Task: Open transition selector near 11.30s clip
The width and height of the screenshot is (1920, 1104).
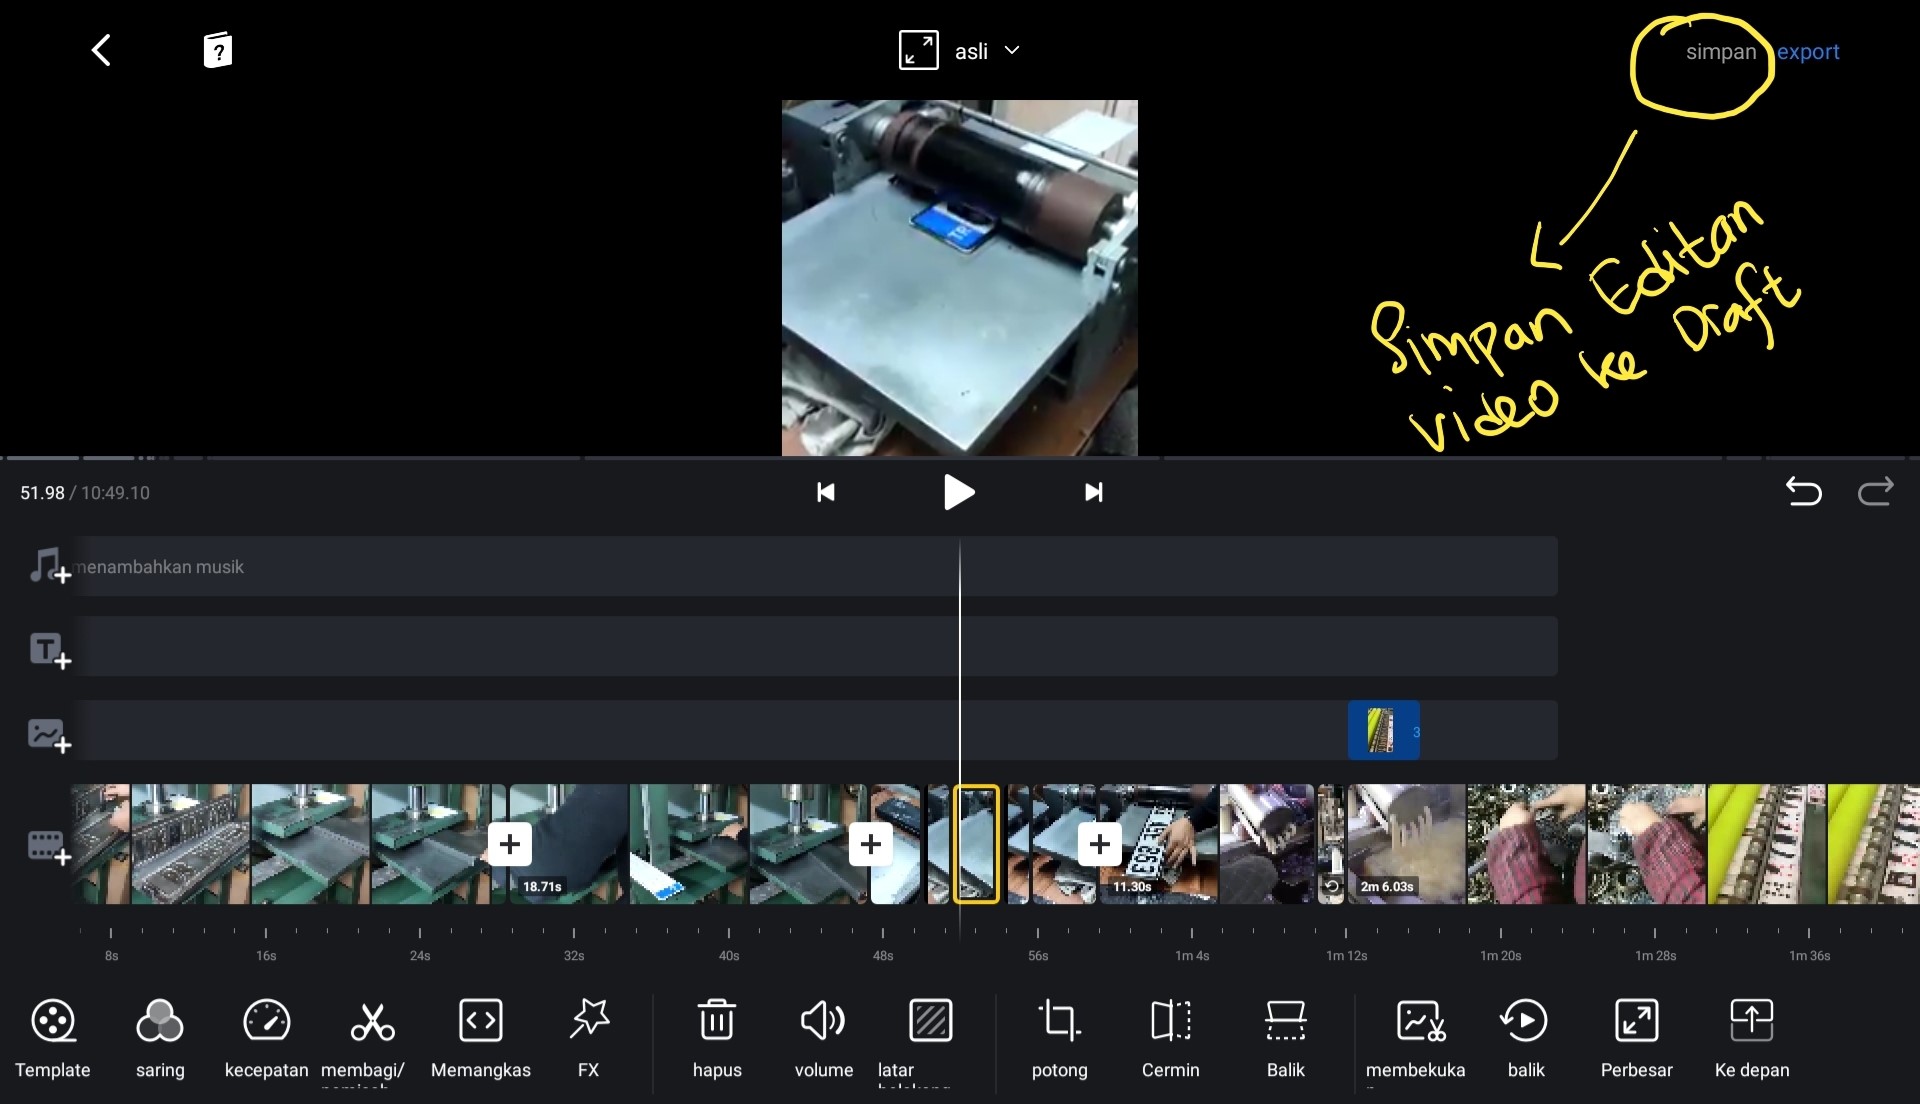Action: (x=1097, y=843)
